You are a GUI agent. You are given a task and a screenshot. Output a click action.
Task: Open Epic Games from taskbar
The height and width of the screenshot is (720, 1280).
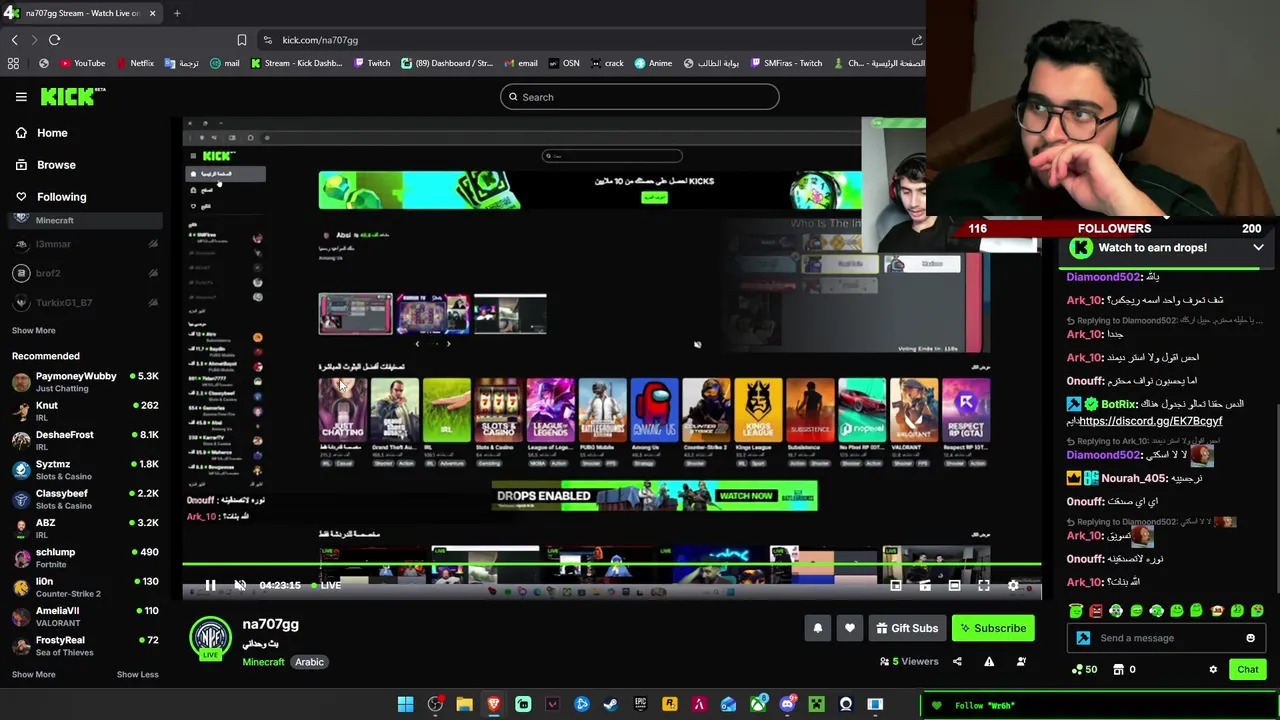pyautogui.click(x=640, y=705)
